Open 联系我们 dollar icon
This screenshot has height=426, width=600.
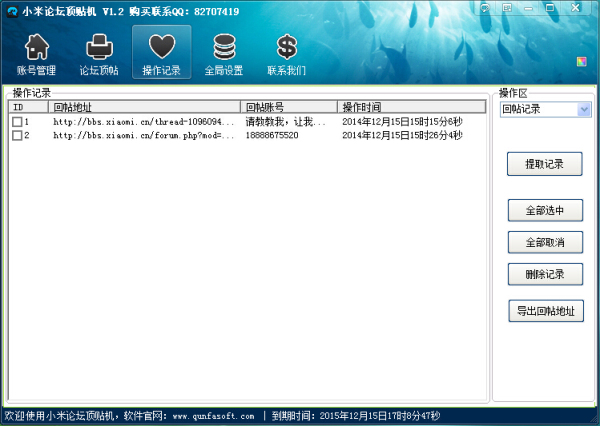286,54
